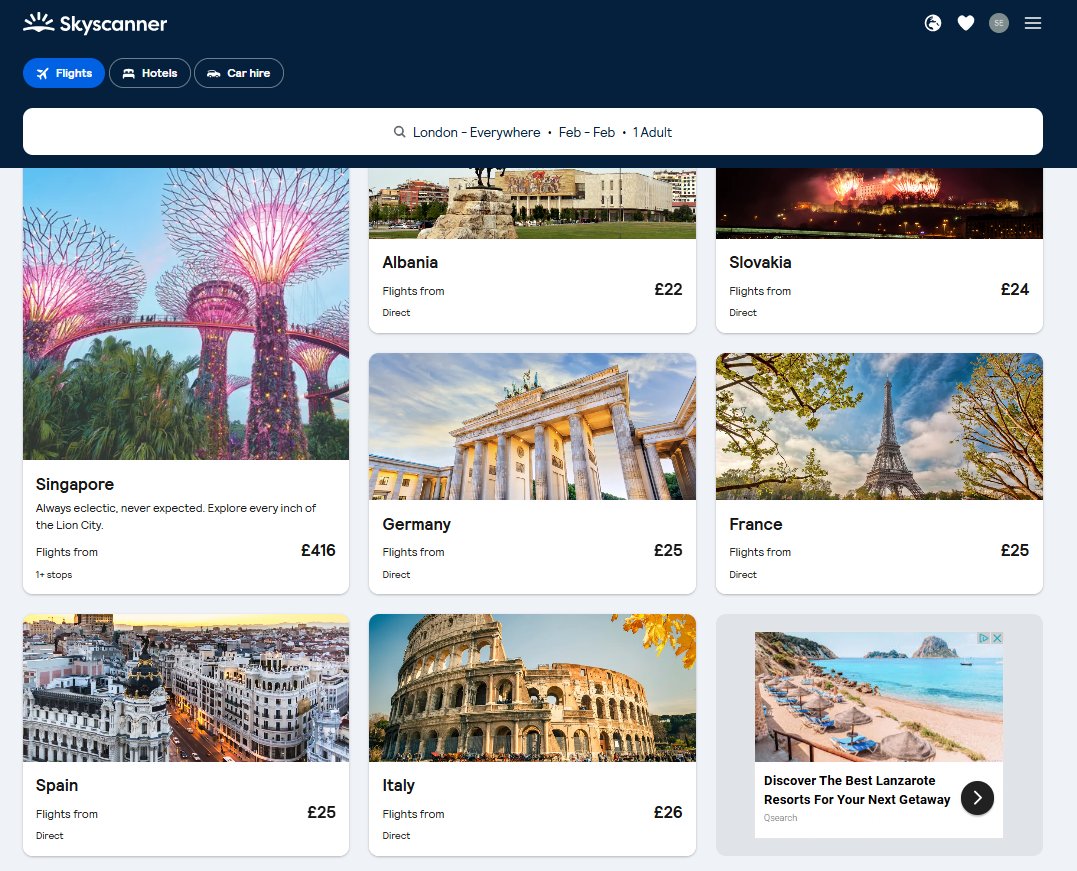The image size is (1077, 871).
Task: Toggle the Flights mode pill
Action: (63, 72)
